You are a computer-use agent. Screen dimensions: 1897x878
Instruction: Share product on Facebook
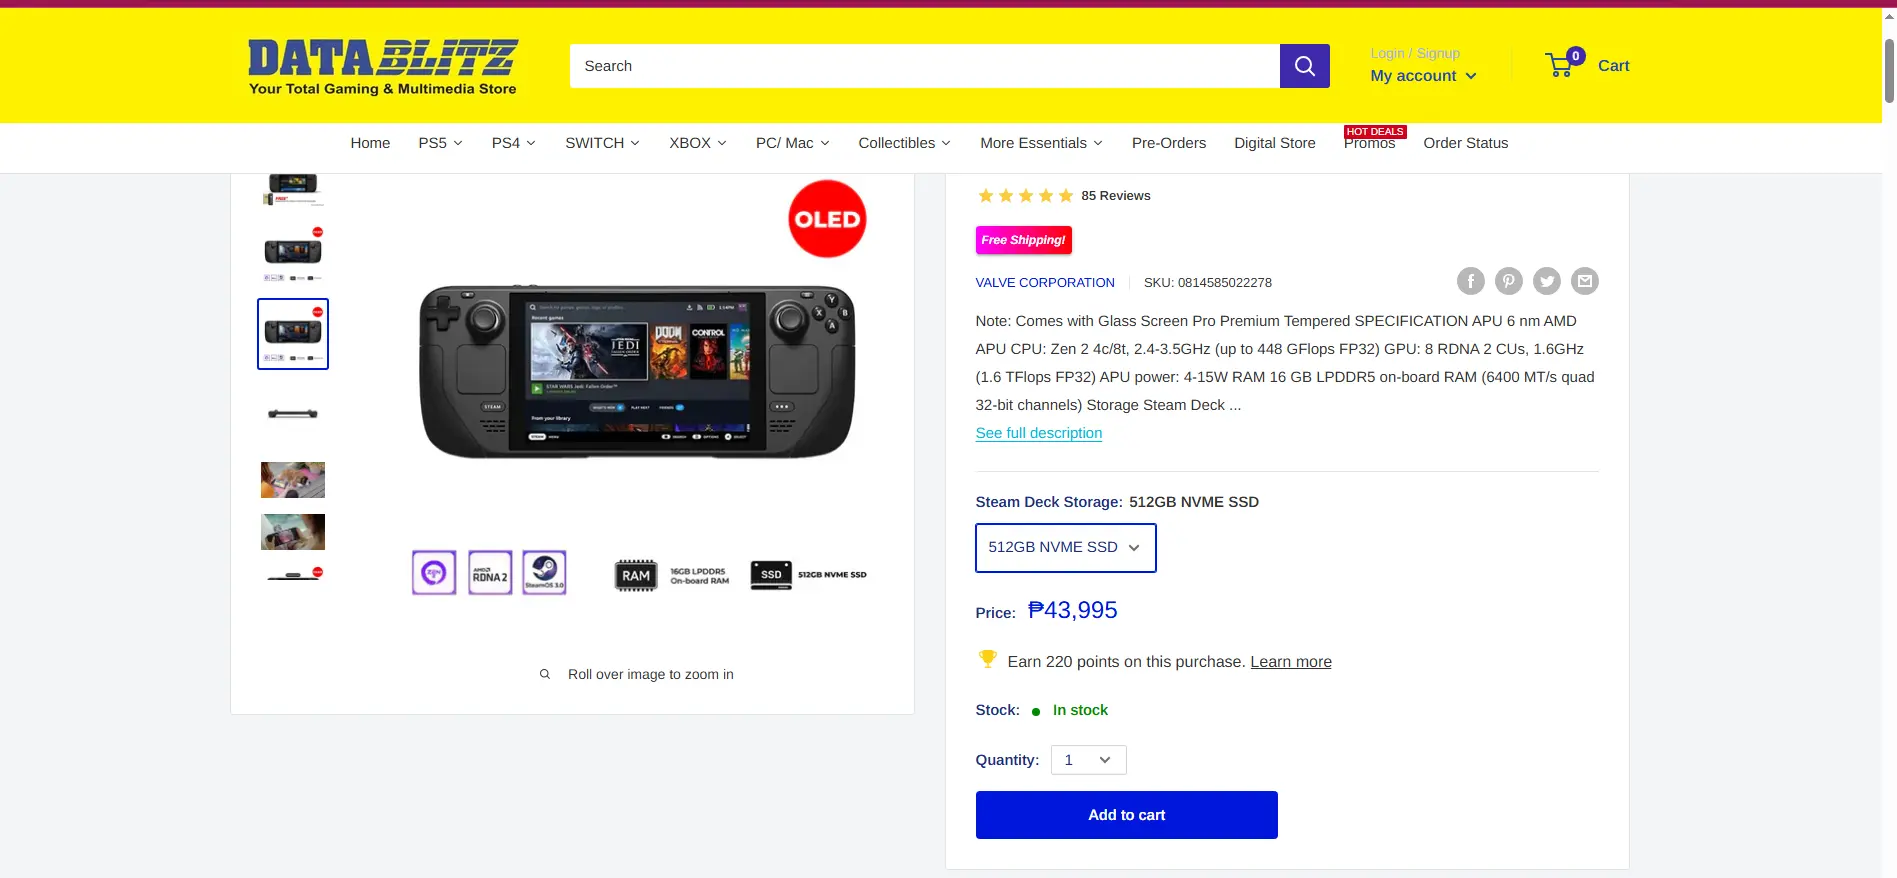point(1470,282)
